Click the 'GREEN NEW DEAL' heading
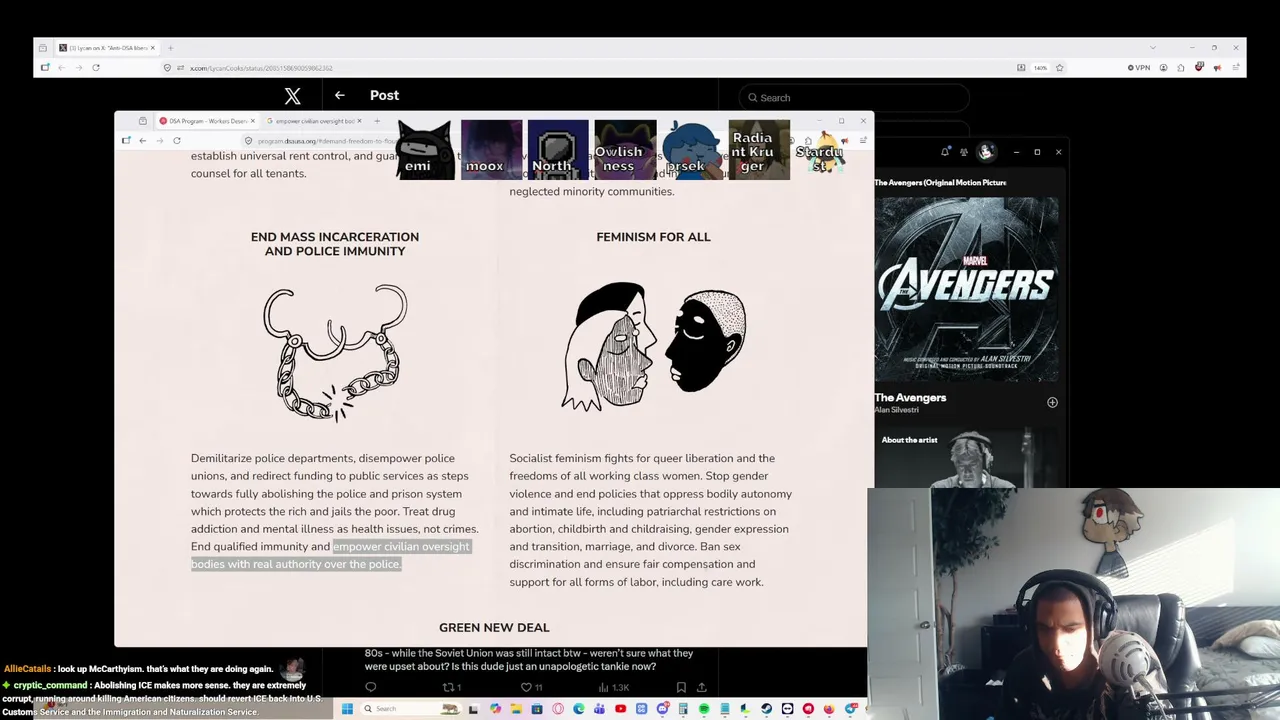 point(494,627)
